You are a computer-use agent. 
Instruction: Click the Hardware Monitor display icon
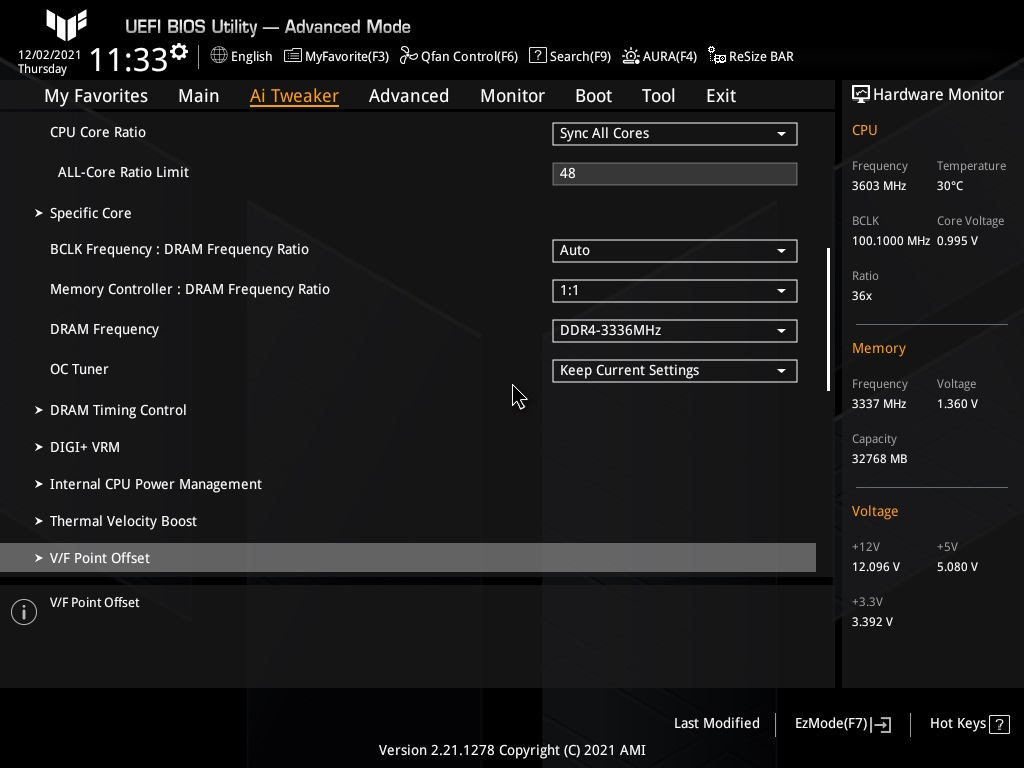pos(861,95)
